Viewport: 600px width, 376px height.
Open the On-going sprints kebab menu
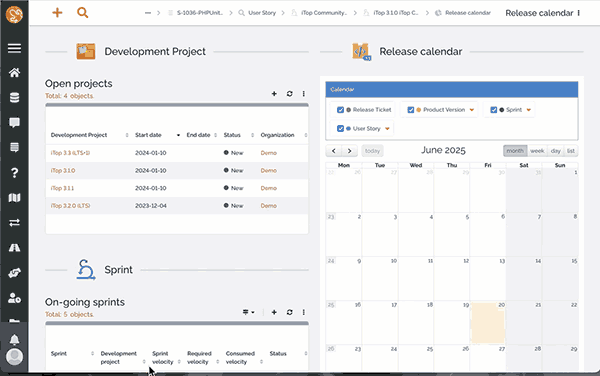(303, 312)
